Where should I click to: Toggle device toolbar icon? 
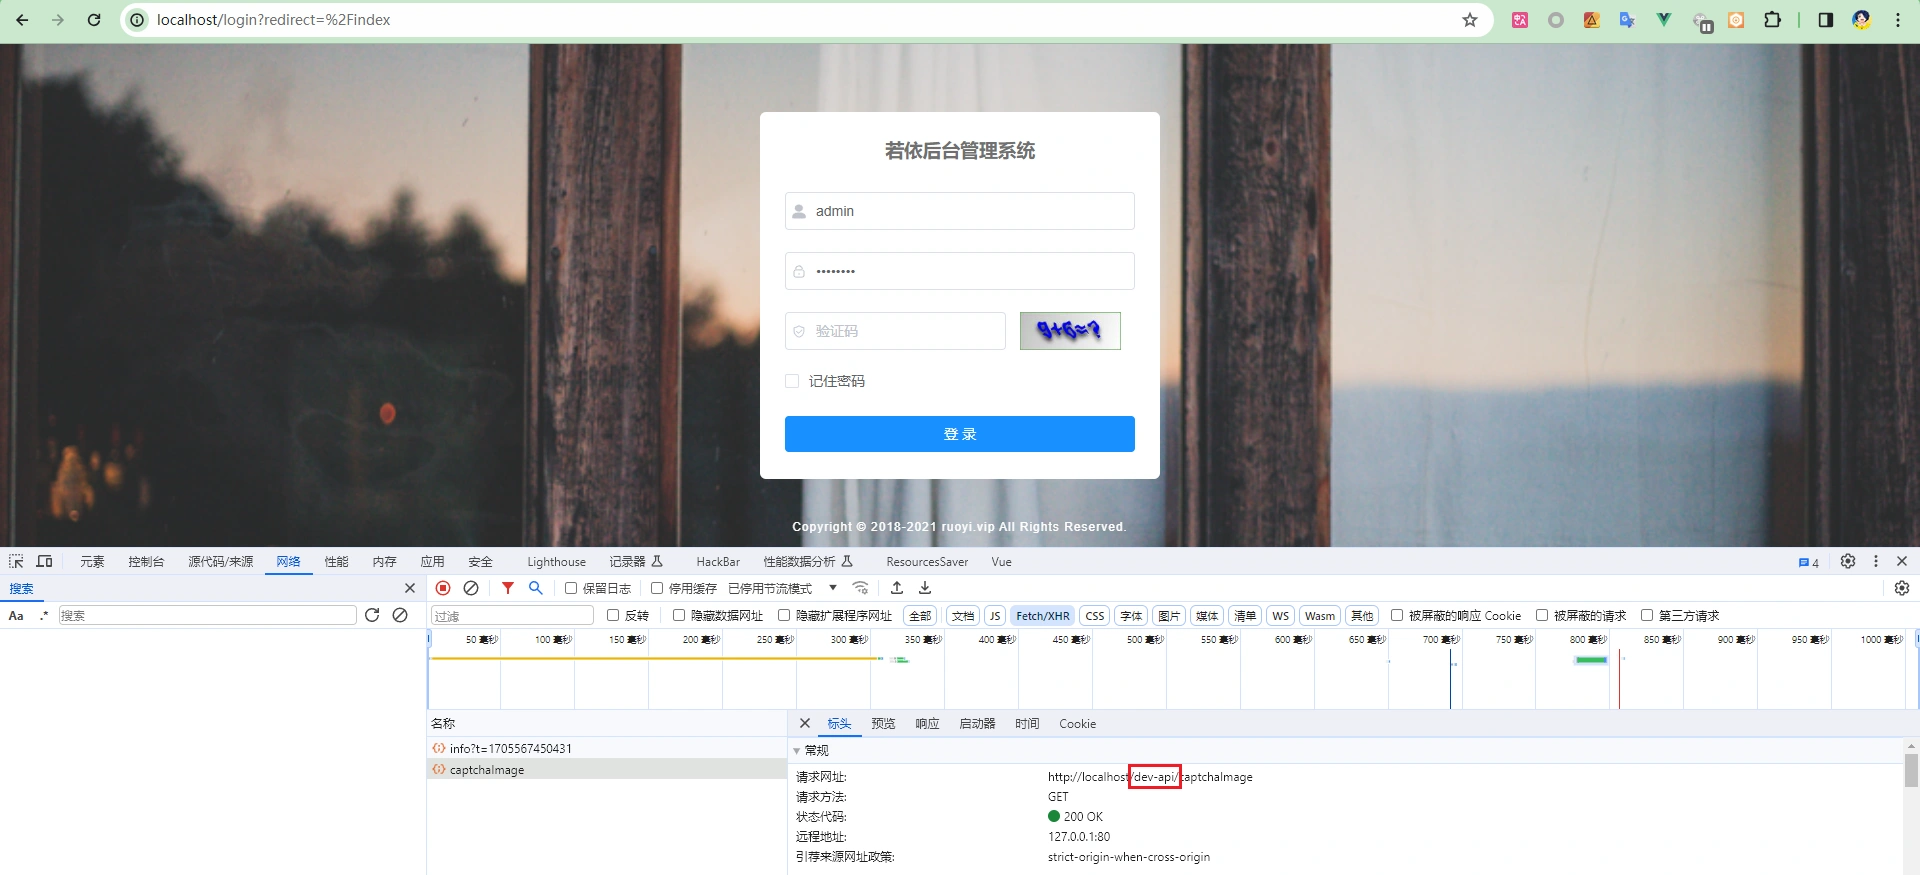click(x=44, y=562)
